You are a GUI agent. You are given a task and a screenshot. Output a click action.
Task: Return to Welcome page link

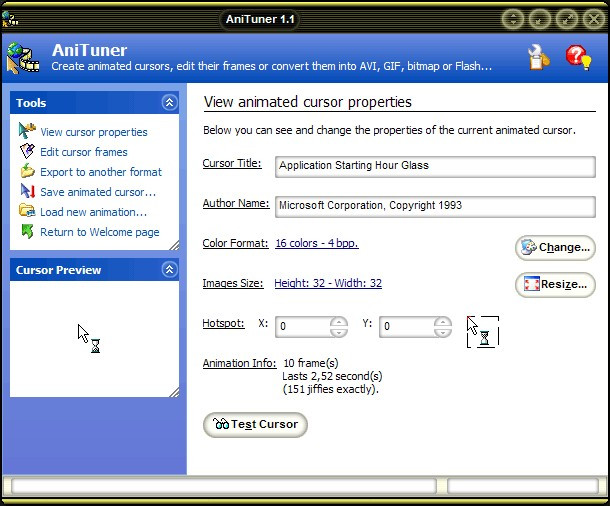click(100, 232)
